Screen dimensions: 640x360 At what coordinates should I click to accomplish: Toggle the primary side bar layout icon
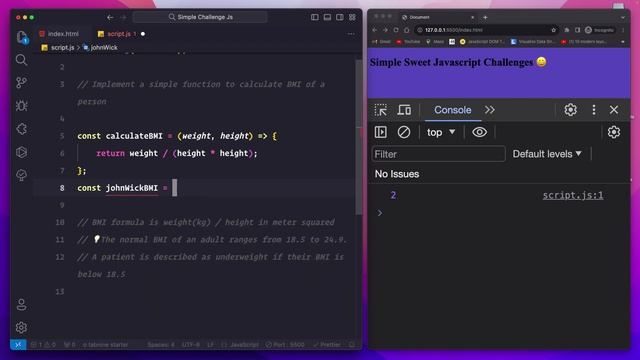315,17
